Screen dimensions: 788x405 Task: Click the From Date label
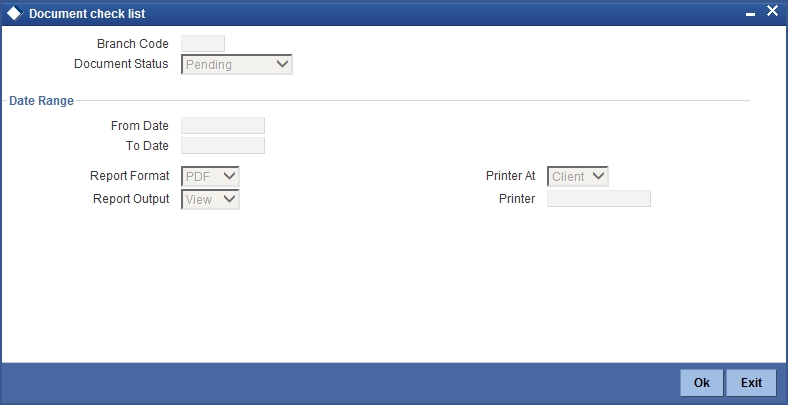(x=140, y=126)
